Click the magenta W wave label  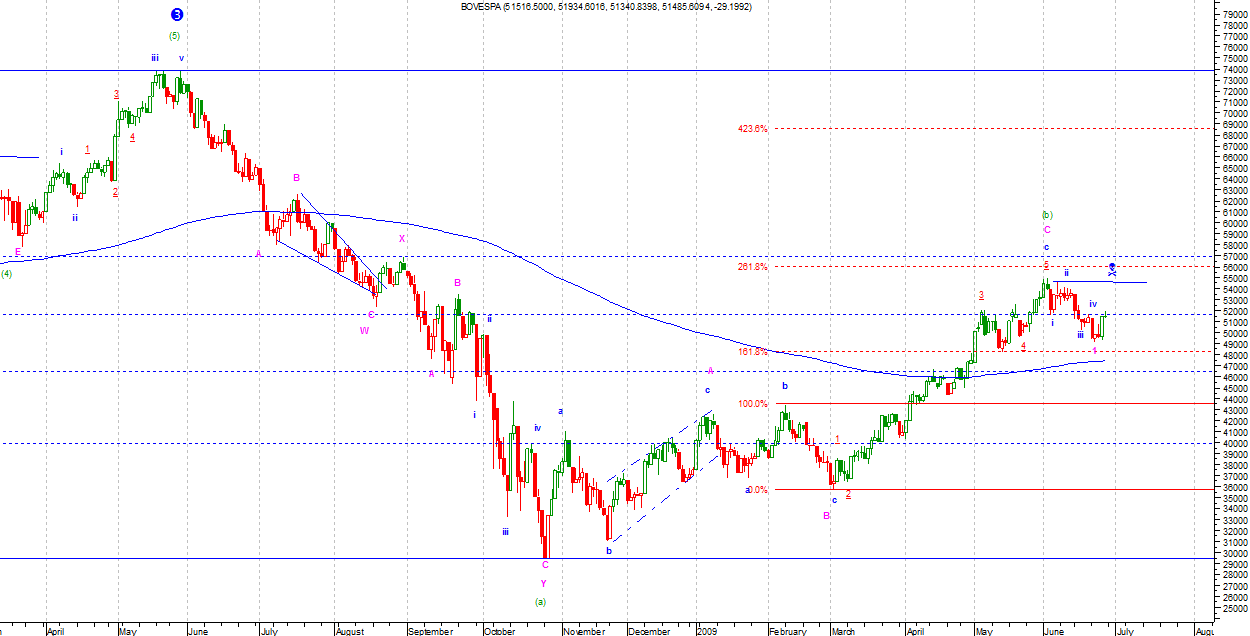point(364,330)
